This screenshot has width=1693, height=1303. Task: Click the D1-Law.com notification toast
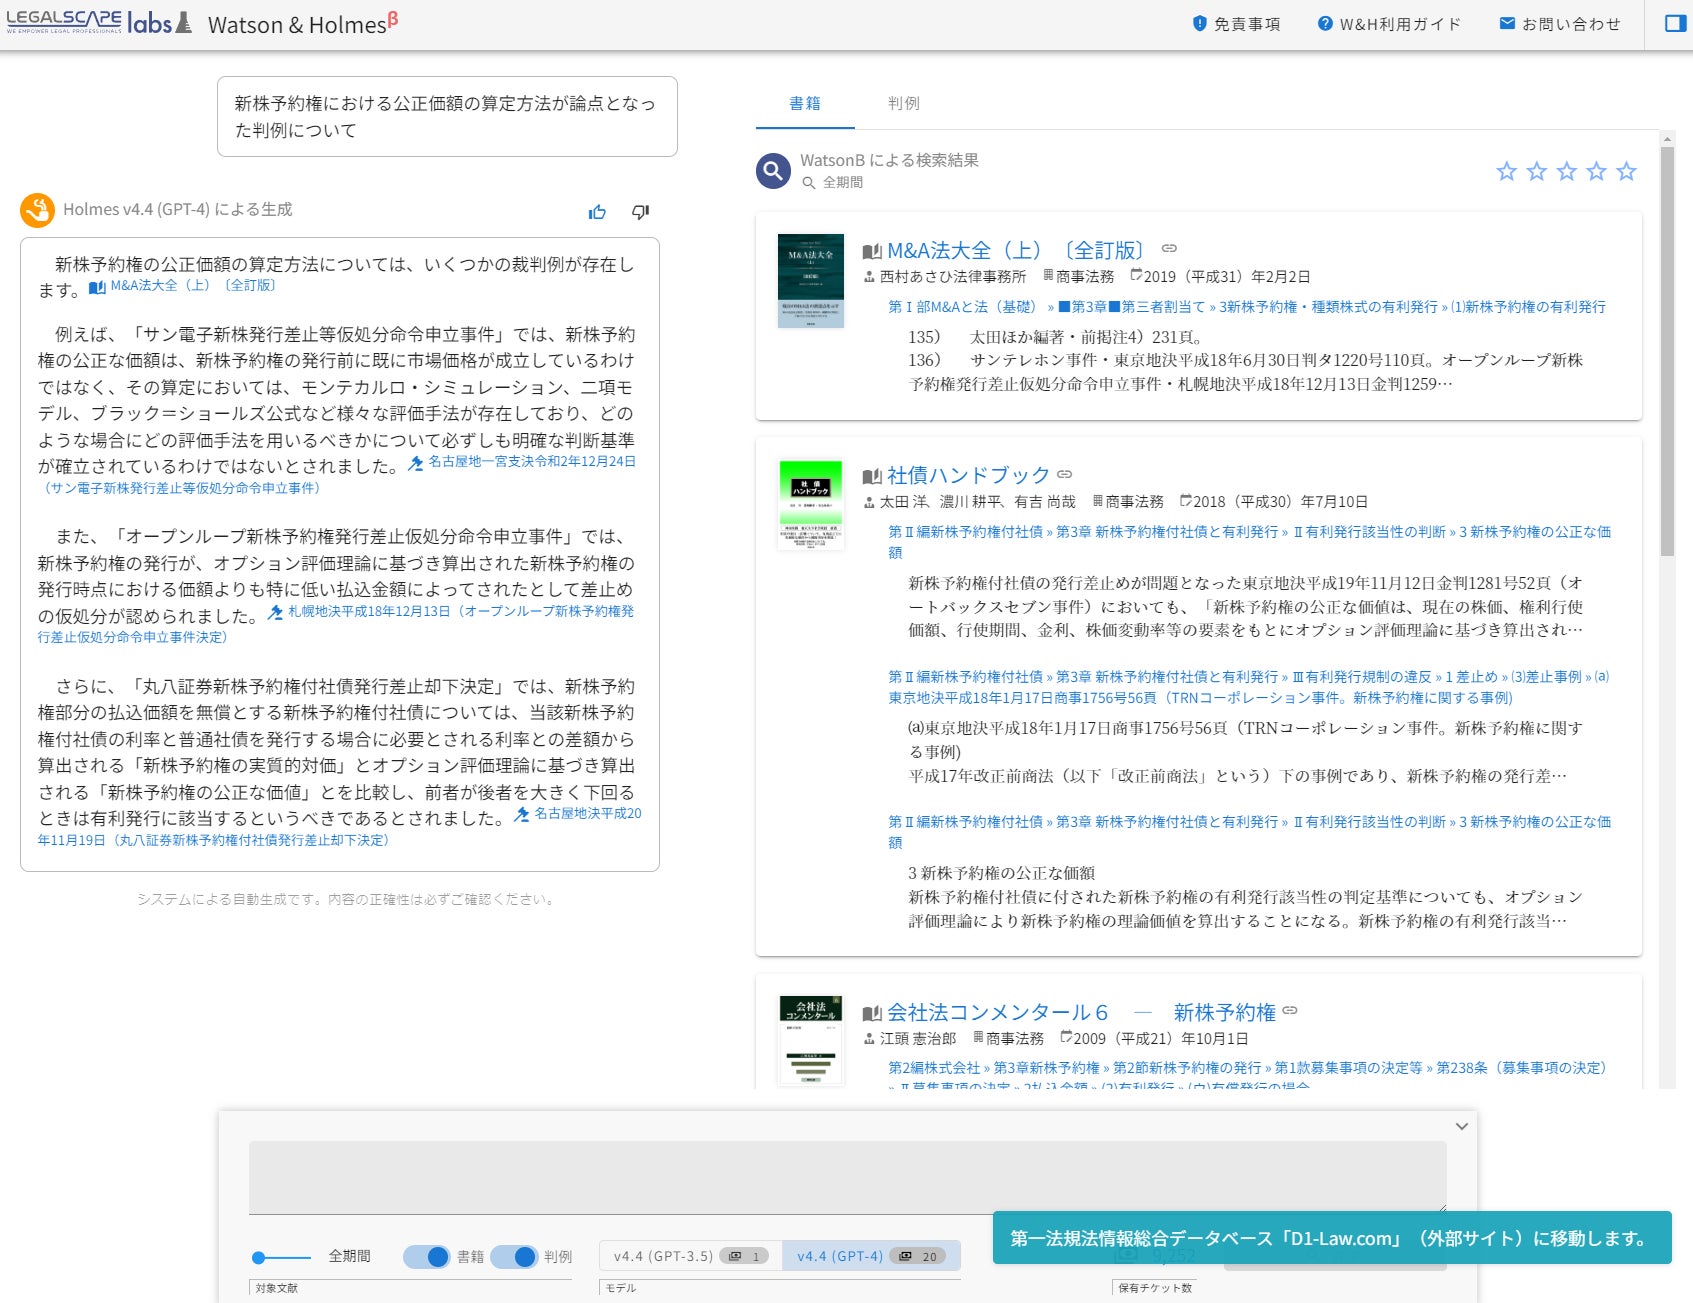click(1332, 1238)
